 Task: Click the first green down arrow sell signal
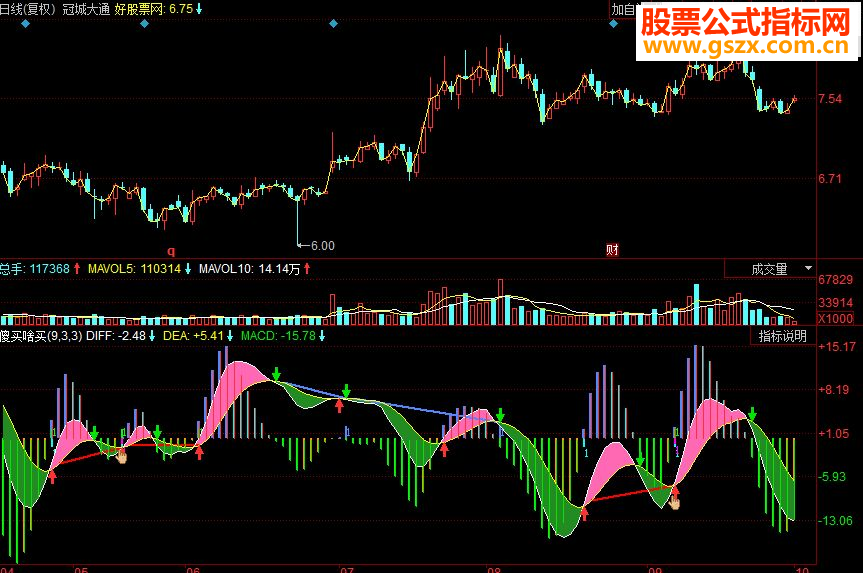(x=95, y=432)
